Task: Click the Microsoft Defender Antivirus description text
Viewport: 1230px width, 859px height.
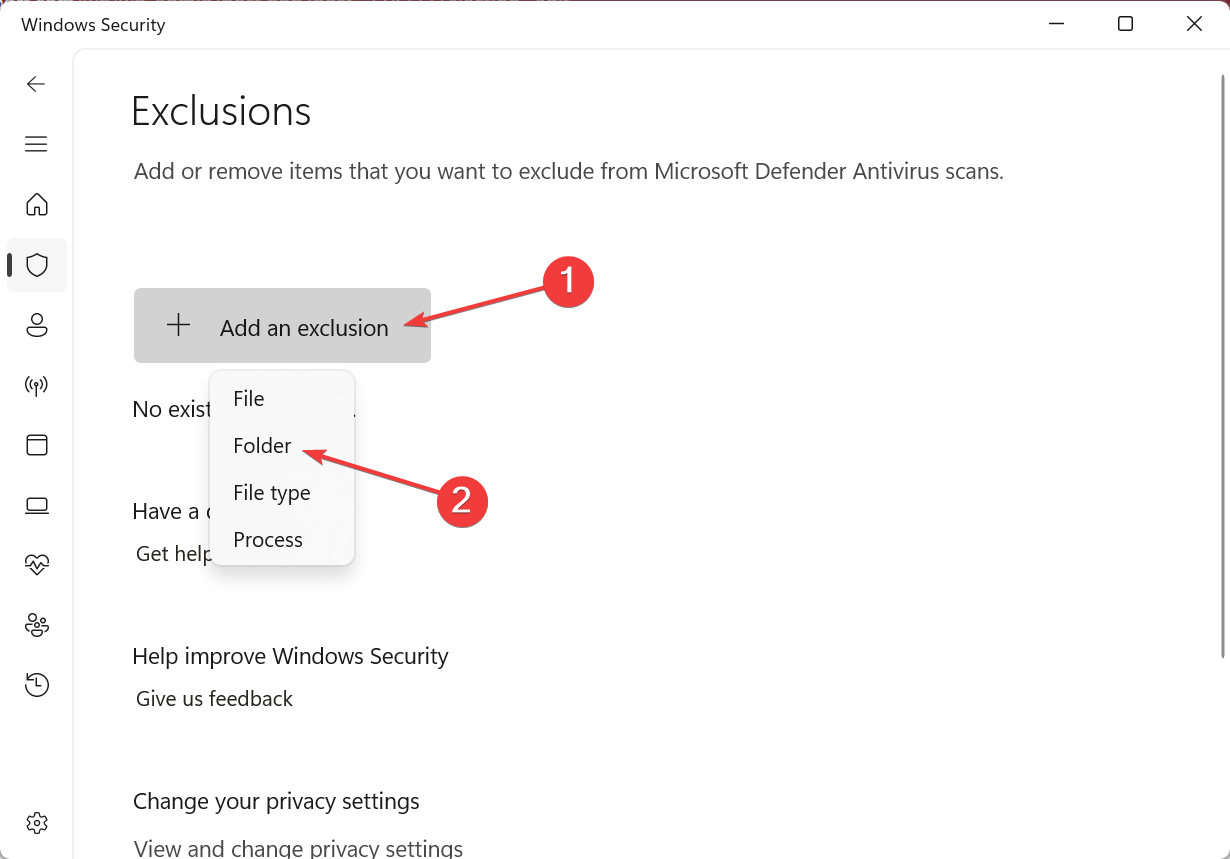Action: click(569, 171)
